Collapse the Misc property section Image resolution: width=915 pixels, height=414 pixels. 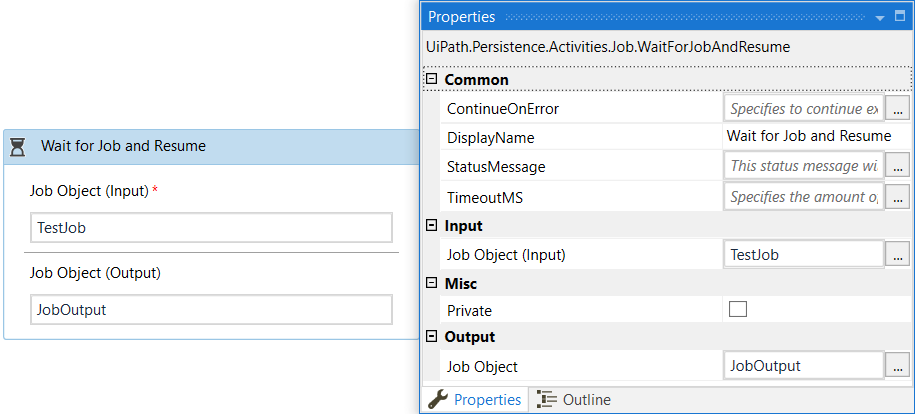(431, 284)
